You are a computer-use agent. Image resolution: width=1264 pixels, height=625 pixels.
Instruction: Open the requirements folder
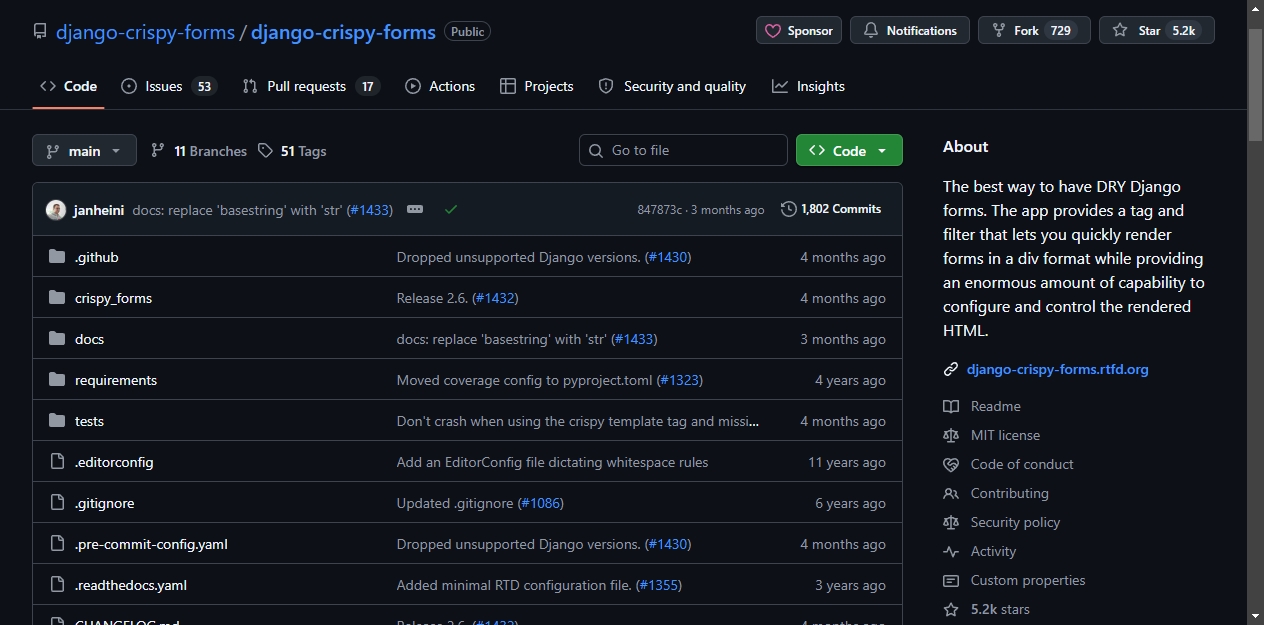coord(116,380)
